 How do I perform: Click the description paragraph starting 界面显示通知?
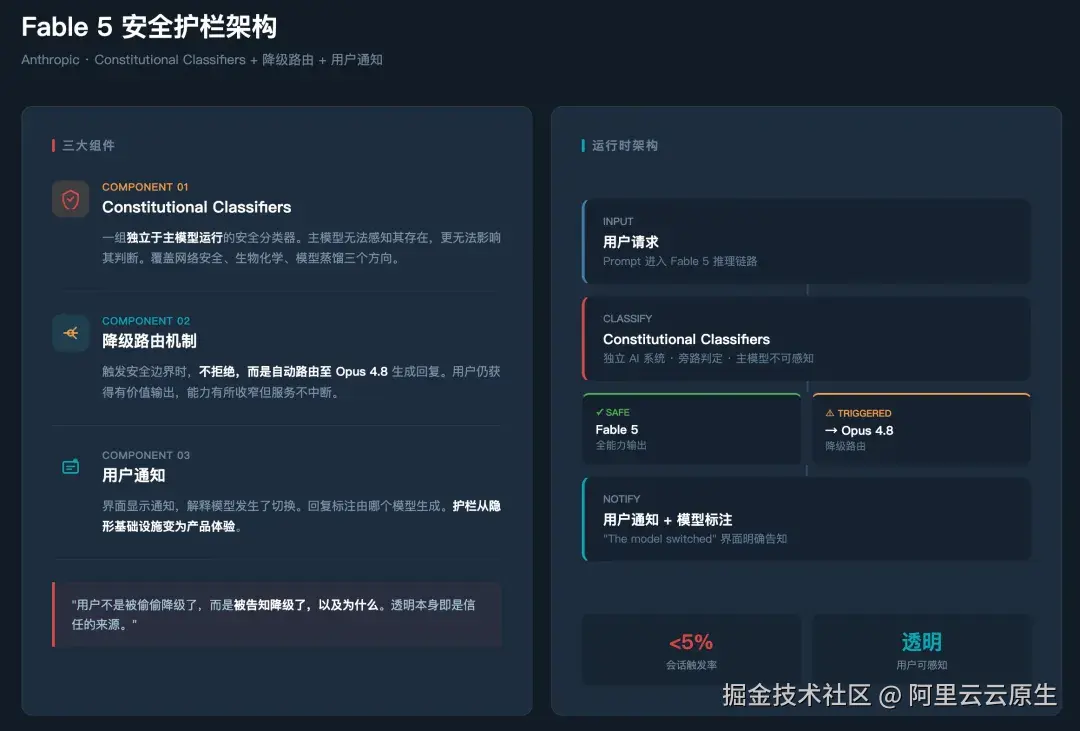coord(301,516)
